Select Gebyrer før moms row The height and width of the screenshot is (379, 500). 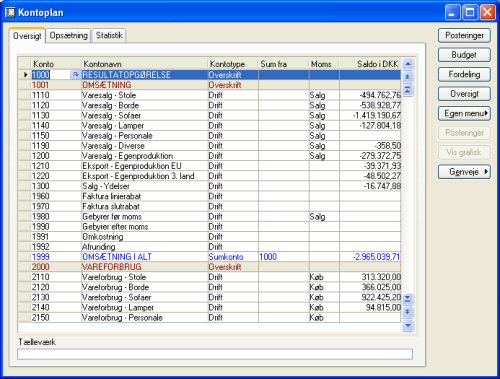[210, 216]
